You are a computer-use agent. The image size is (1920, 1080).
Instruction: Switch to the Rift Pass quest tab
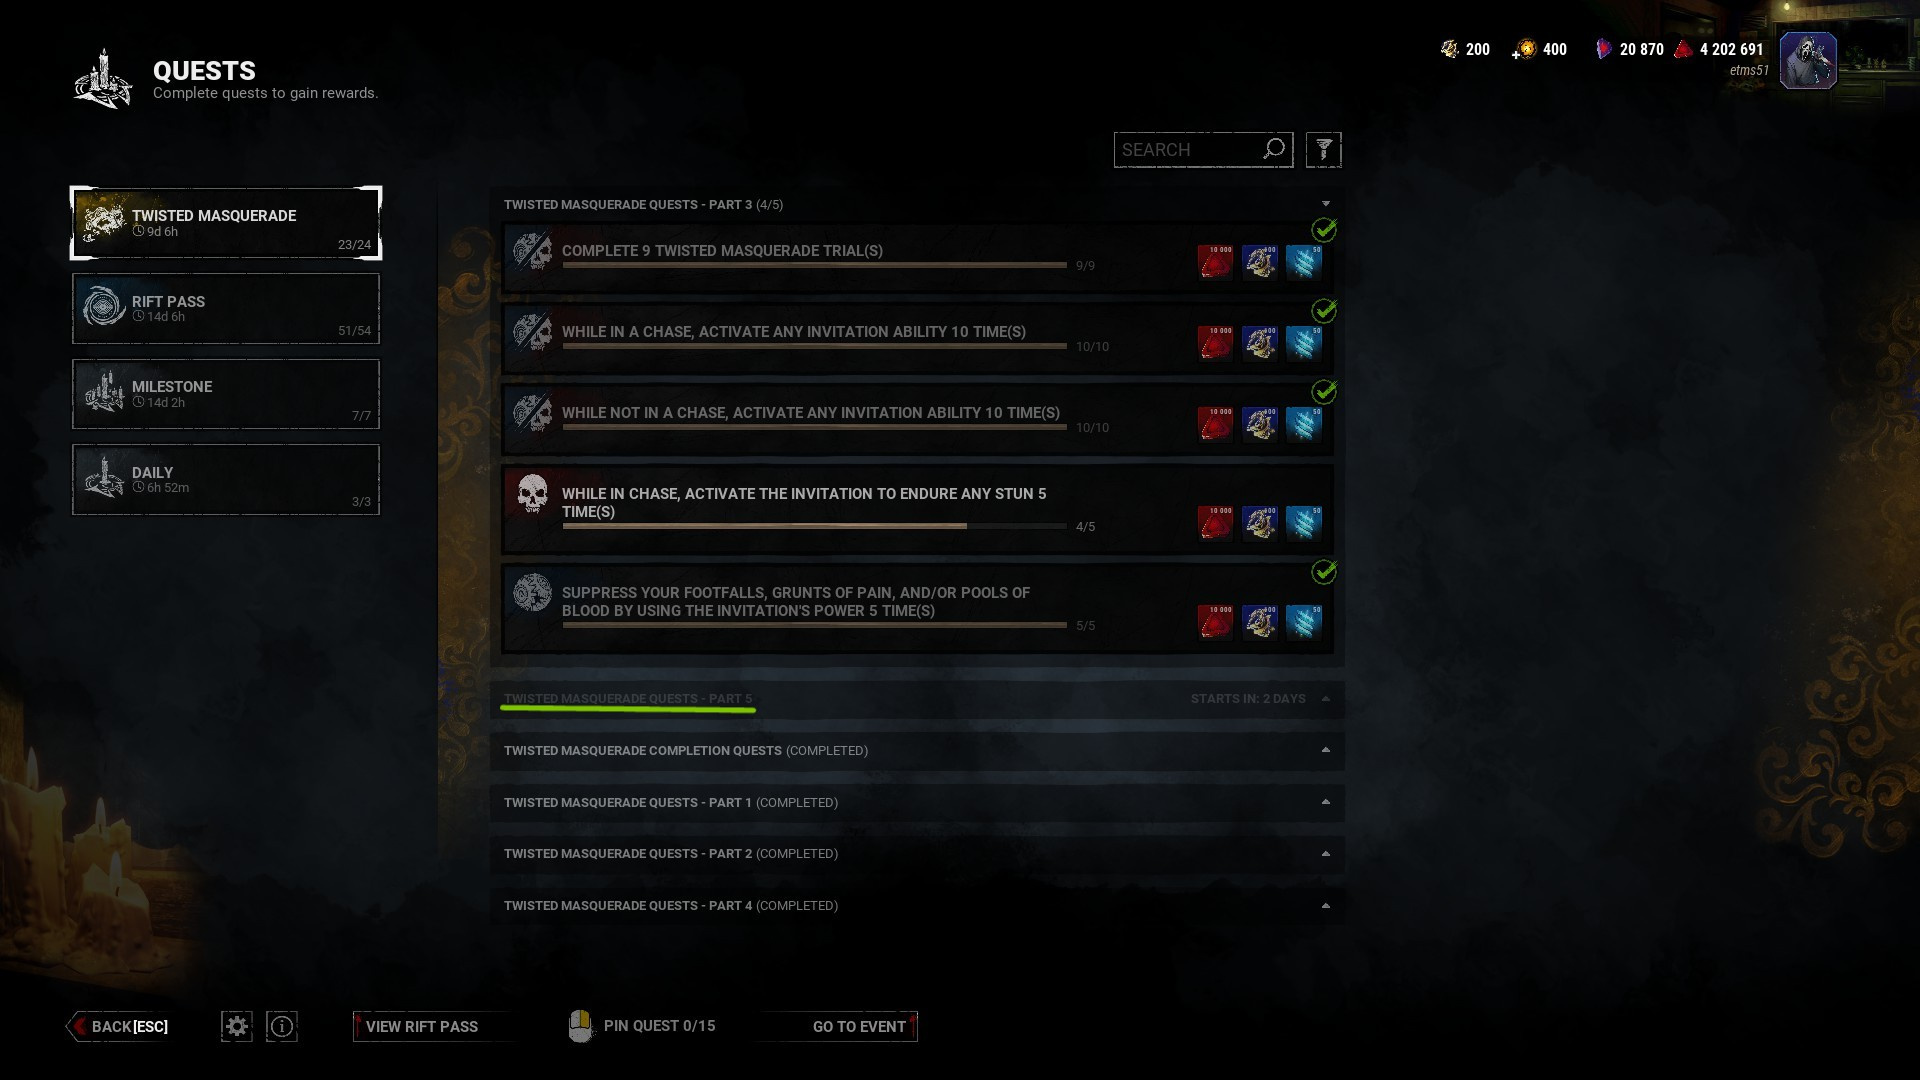click(226, 309)
